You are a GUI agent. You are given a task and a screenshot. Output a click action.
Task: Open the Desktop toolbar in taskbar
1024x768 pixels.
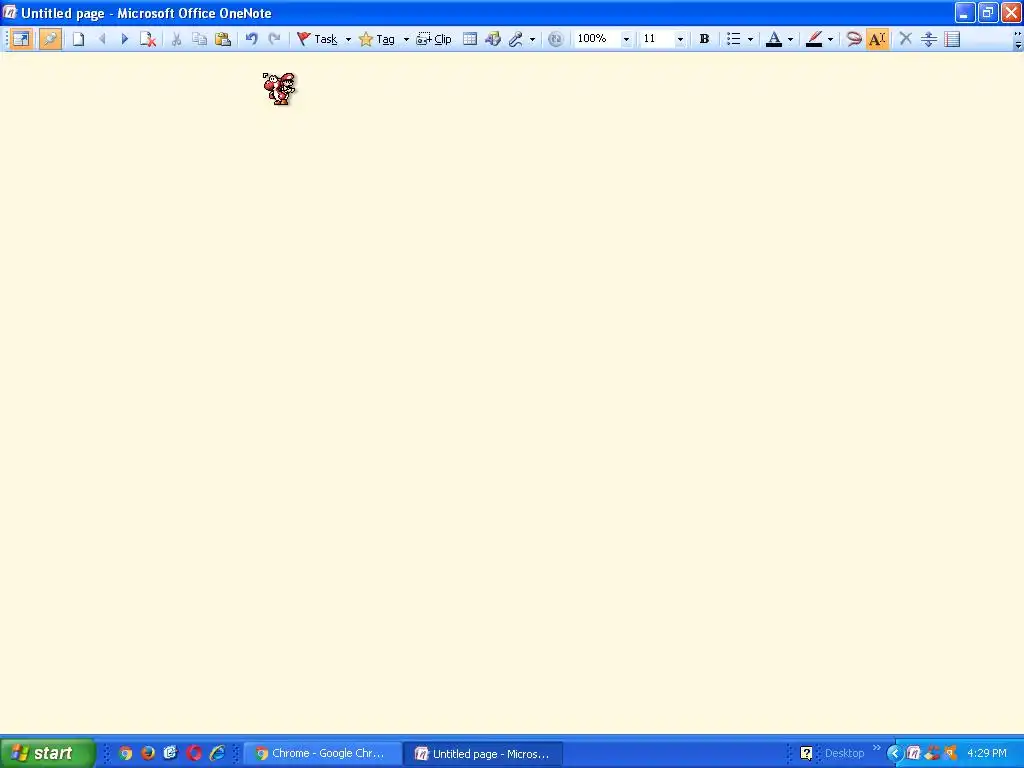pyautogui.click(x=844, y=754)
